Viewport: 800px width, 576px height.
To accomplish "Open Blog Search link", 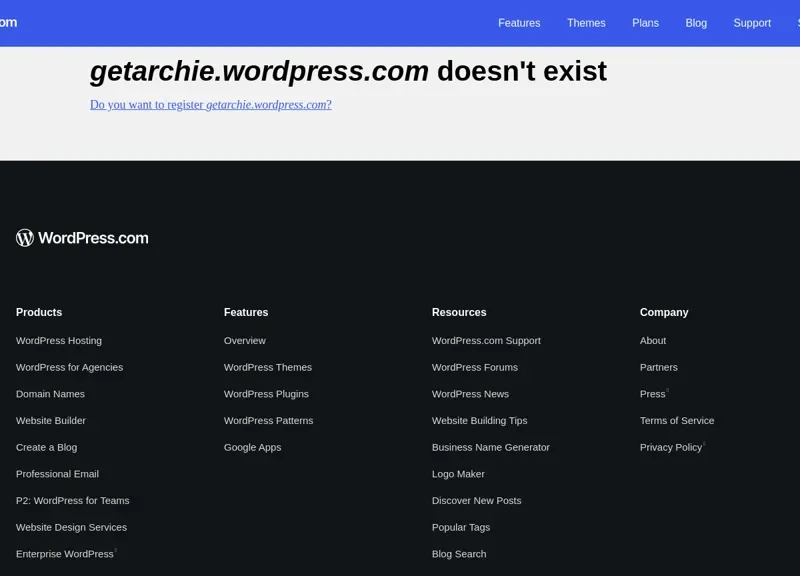I will point(459,554).
